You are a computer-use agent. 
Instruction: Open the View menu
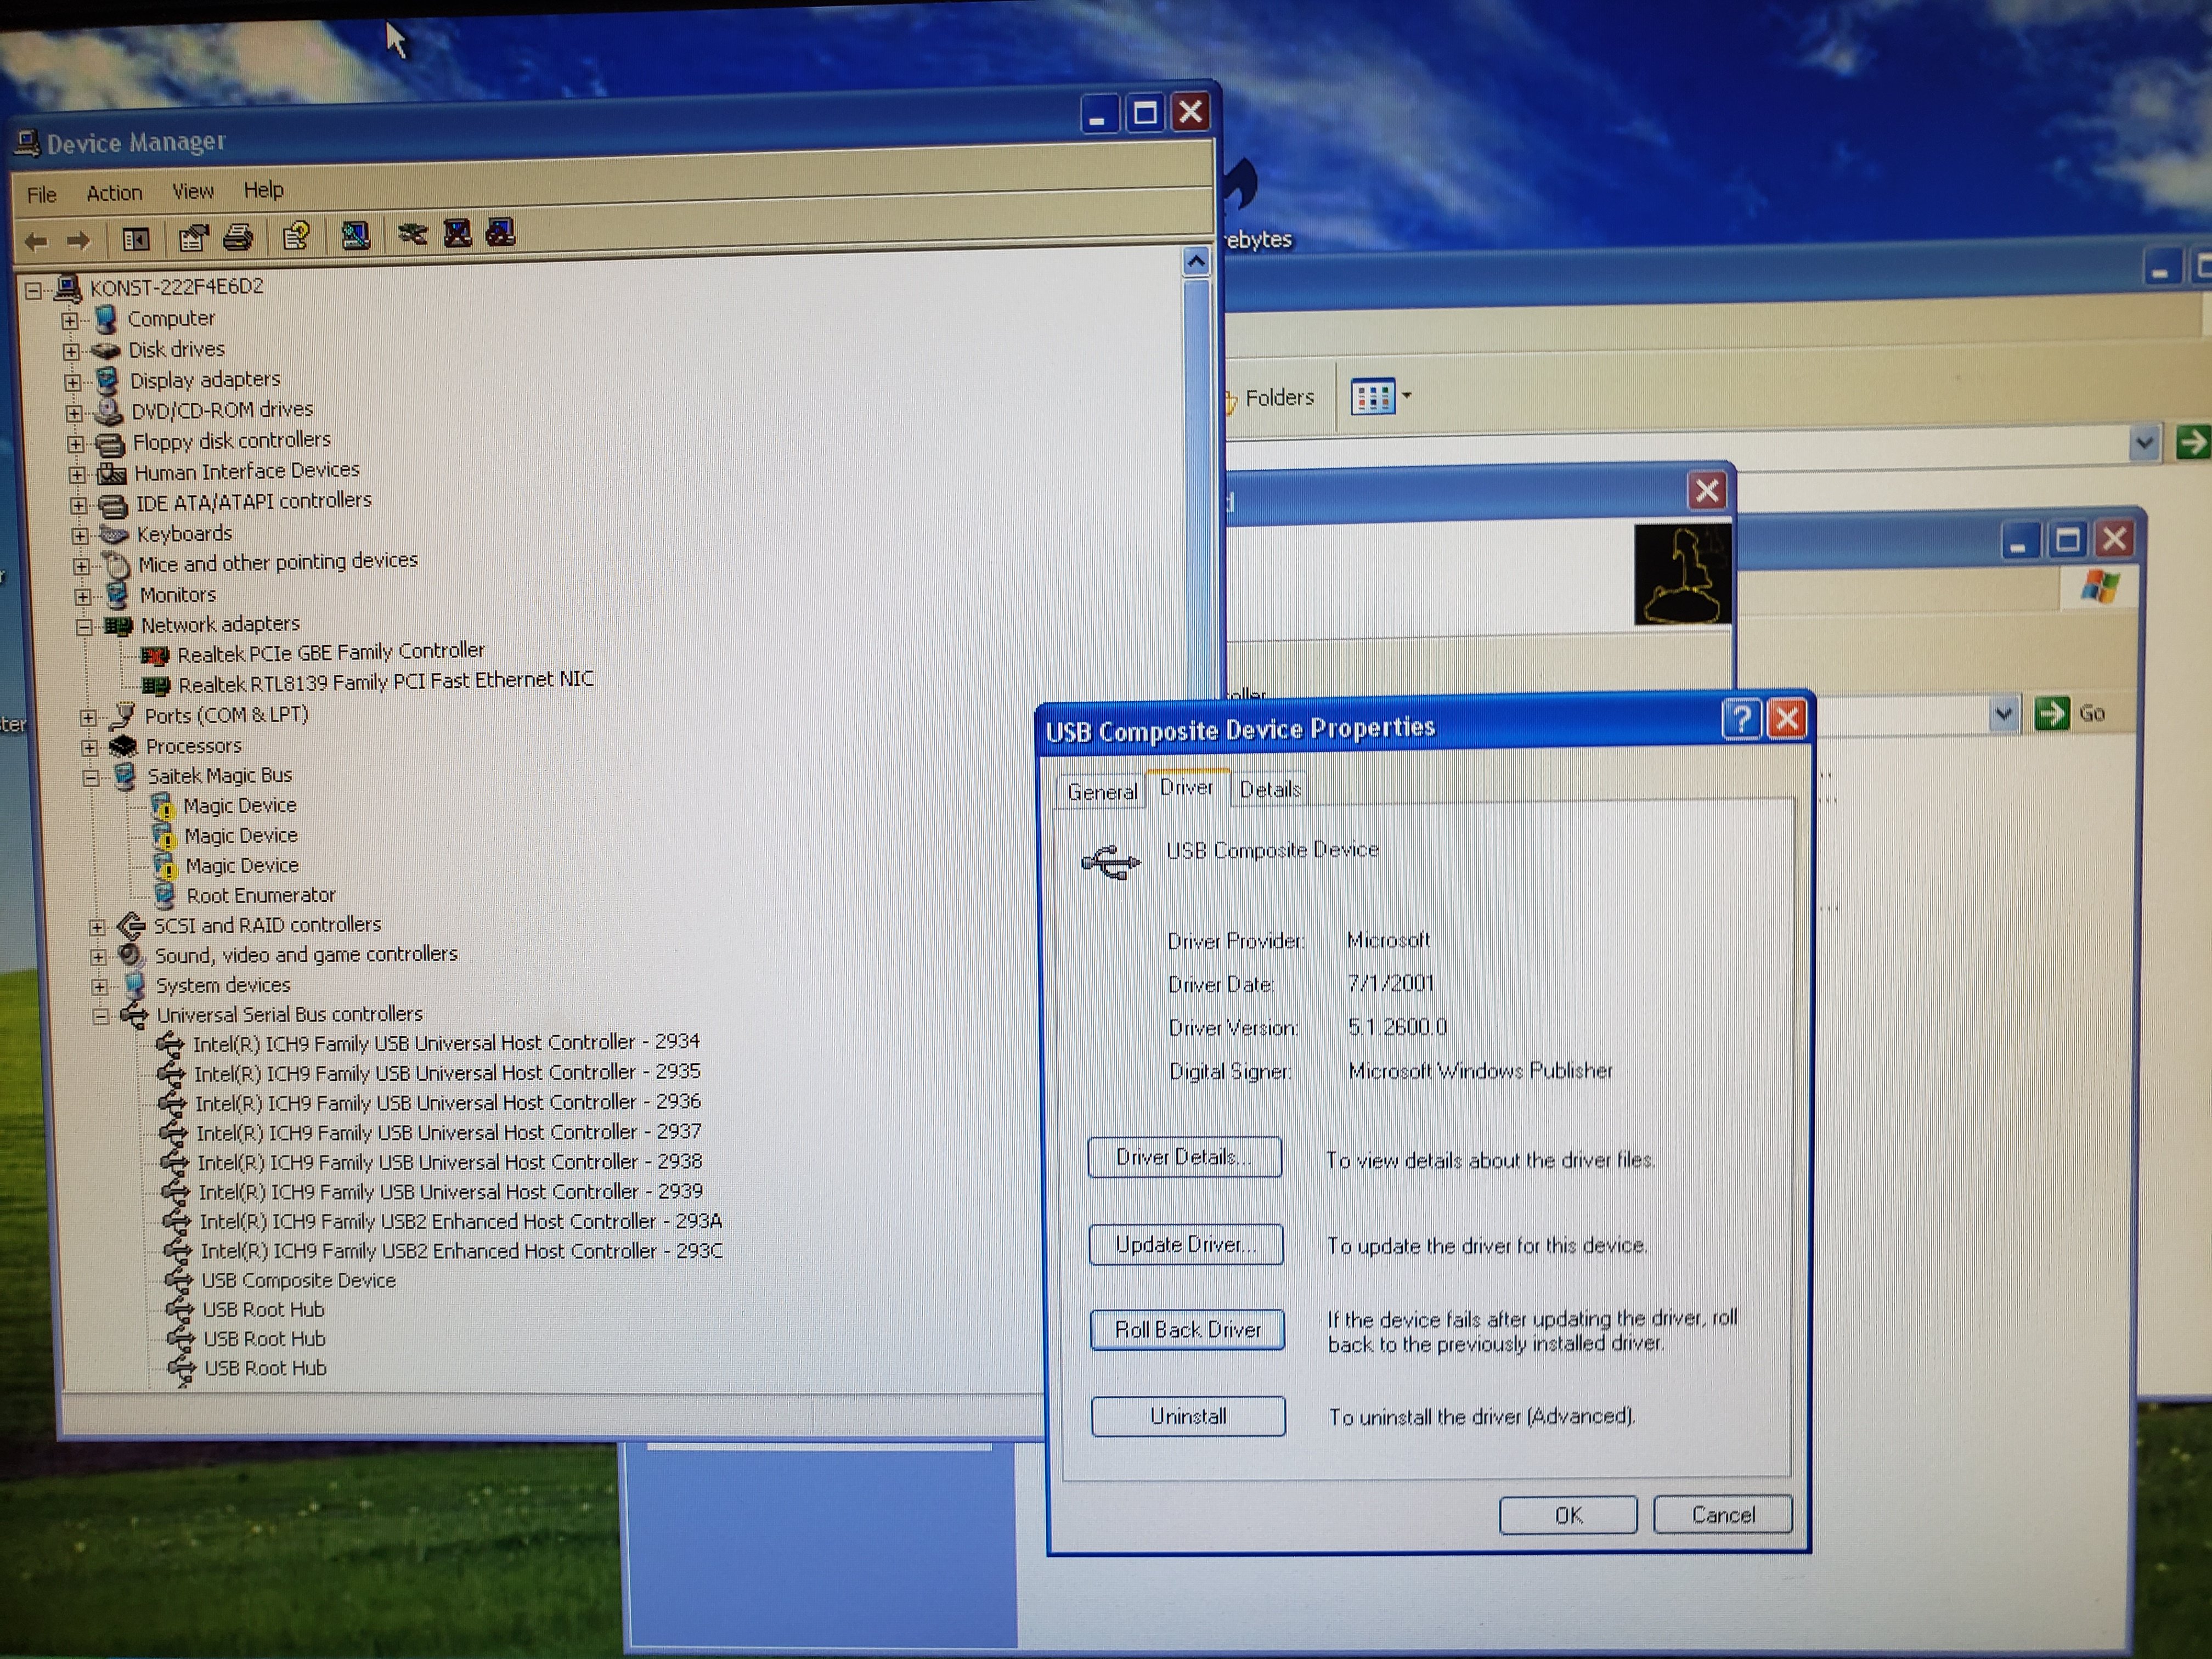coord(192,191)
